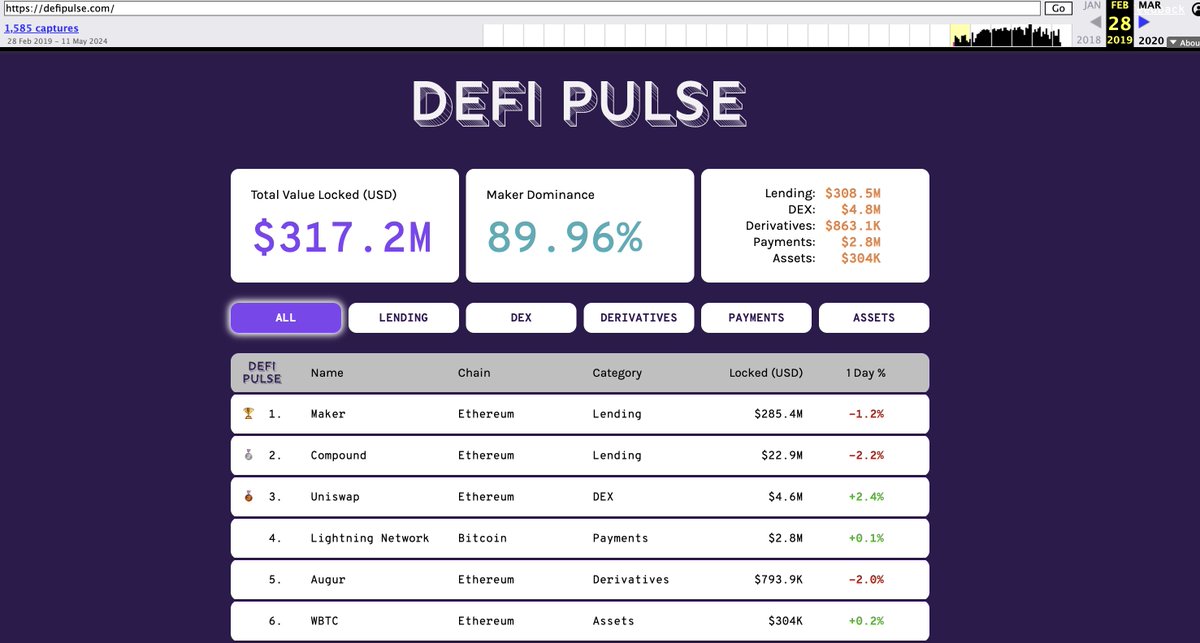The image size is (1200, 643).
Task: Switch to the LENDING tab
Action: 403,318
